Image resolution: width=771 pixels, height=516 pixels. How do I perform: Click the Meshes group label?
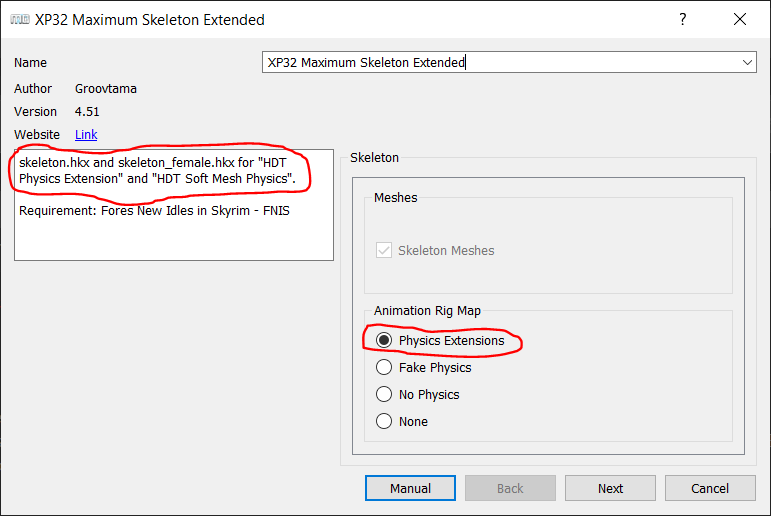[396, 198]
